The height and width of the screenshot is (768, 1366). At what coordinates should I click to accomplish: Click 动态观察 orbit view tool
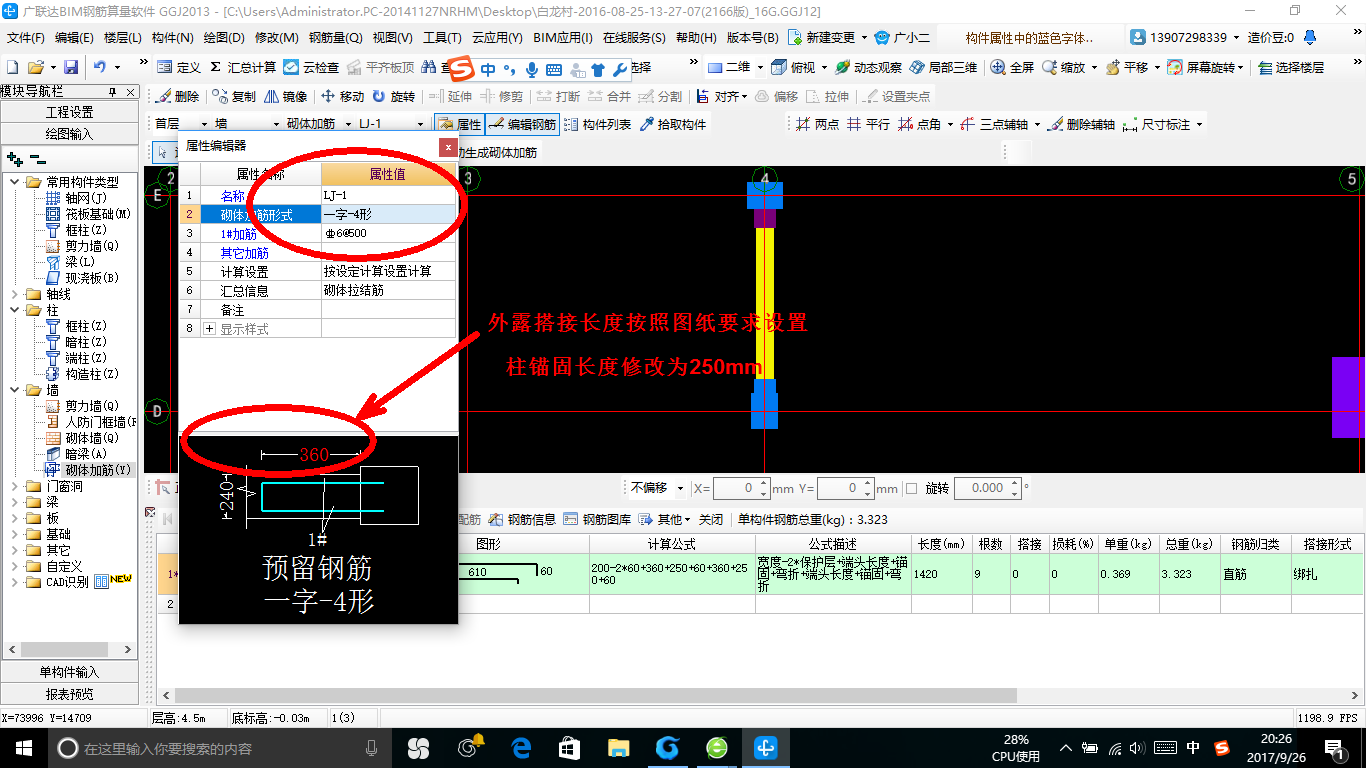pos(869,67)
